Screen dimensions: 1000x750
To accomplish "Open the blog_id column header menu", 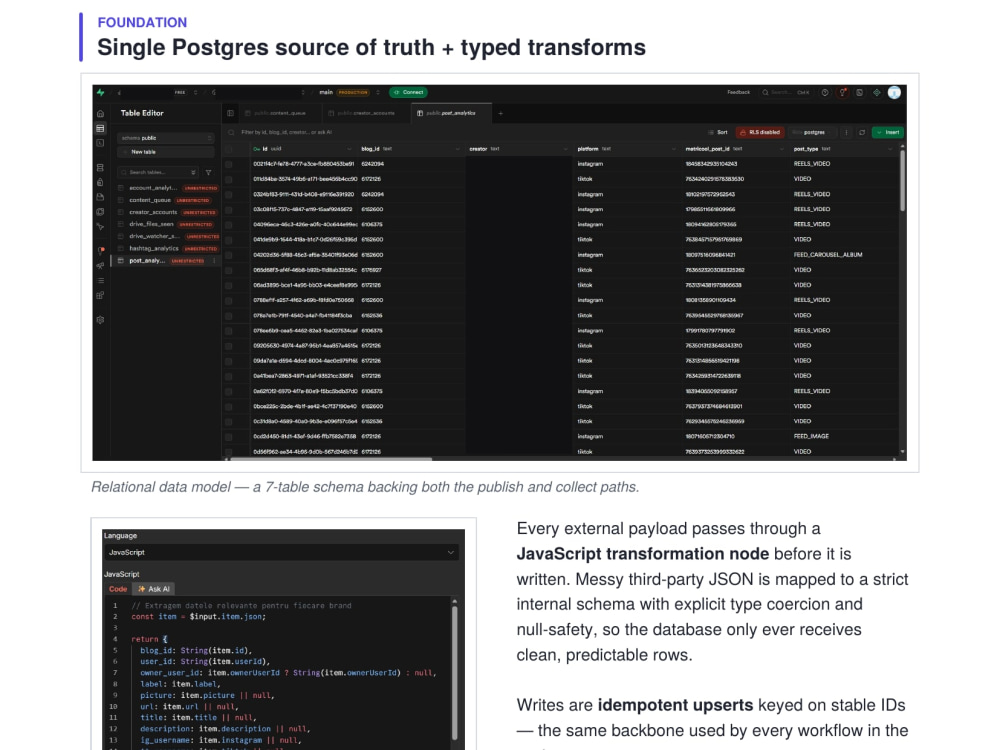I will [x=457, y=149].
